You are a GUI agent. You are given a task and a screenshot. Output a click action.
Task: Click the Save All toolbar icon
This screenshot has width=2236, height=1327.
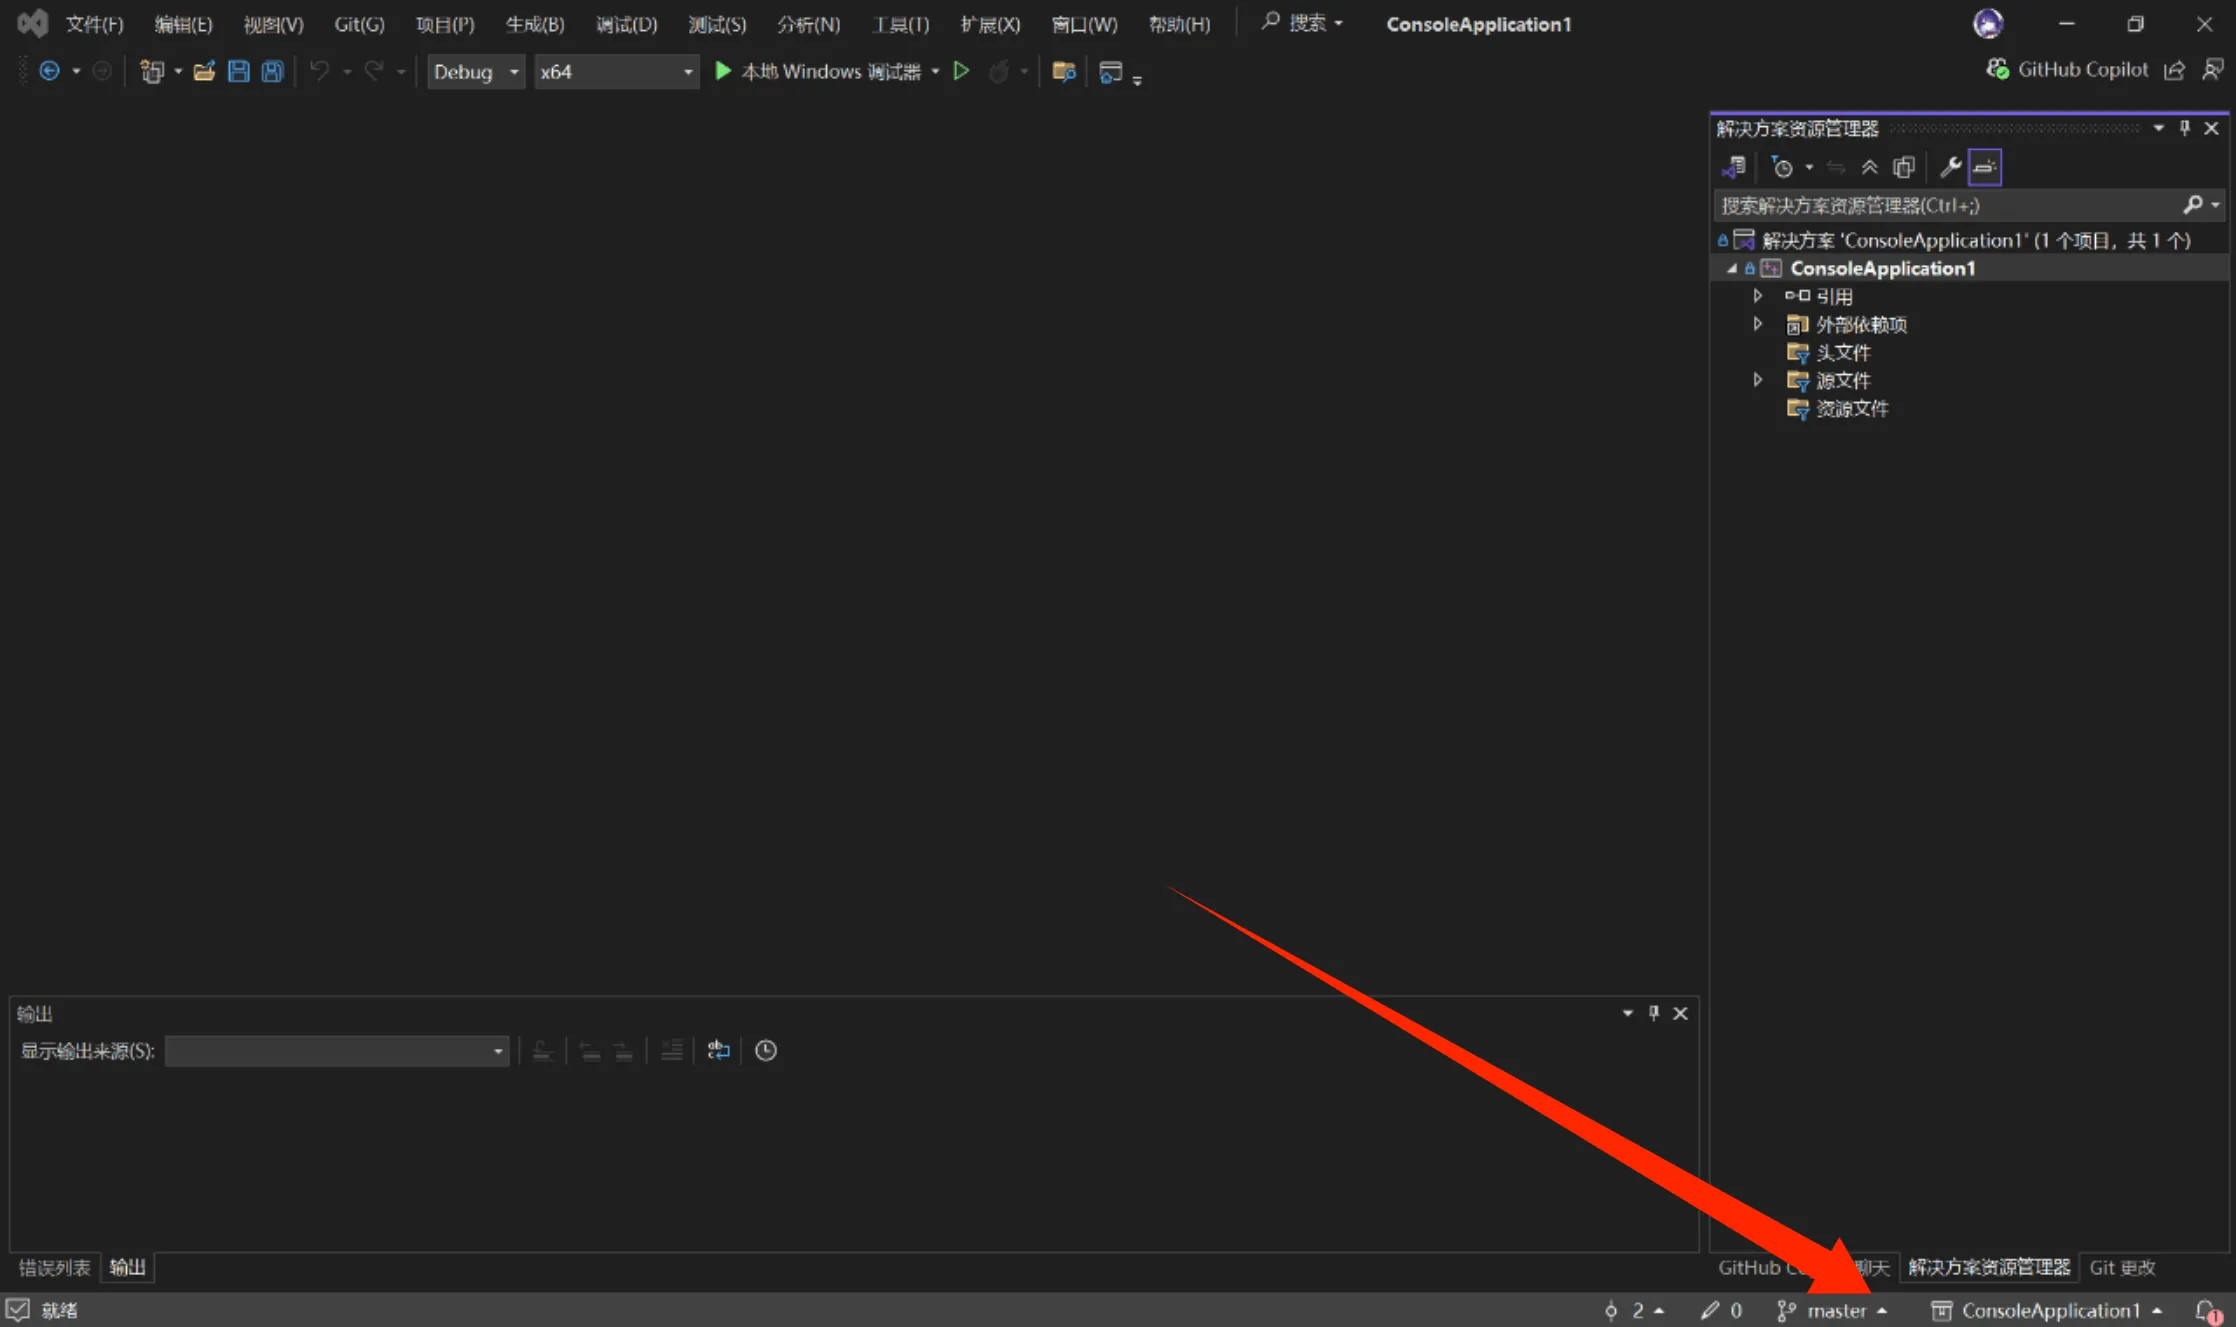[272, 71]
